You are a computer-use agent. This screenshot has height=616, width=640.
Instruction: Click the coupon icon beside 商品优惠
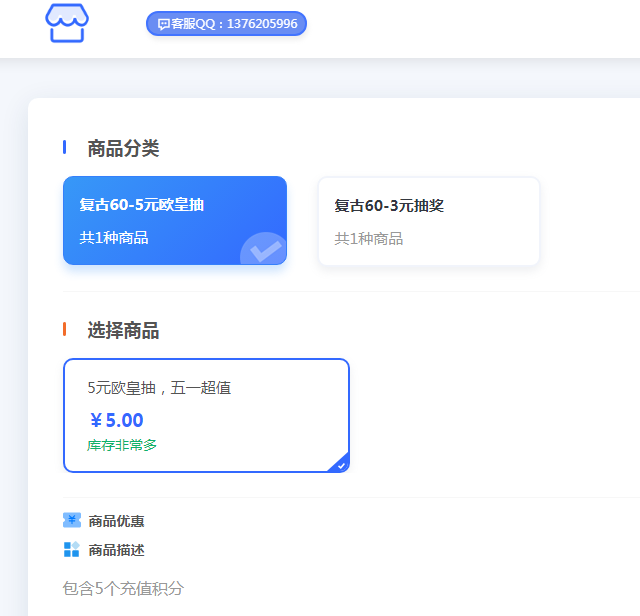point(72,520)
